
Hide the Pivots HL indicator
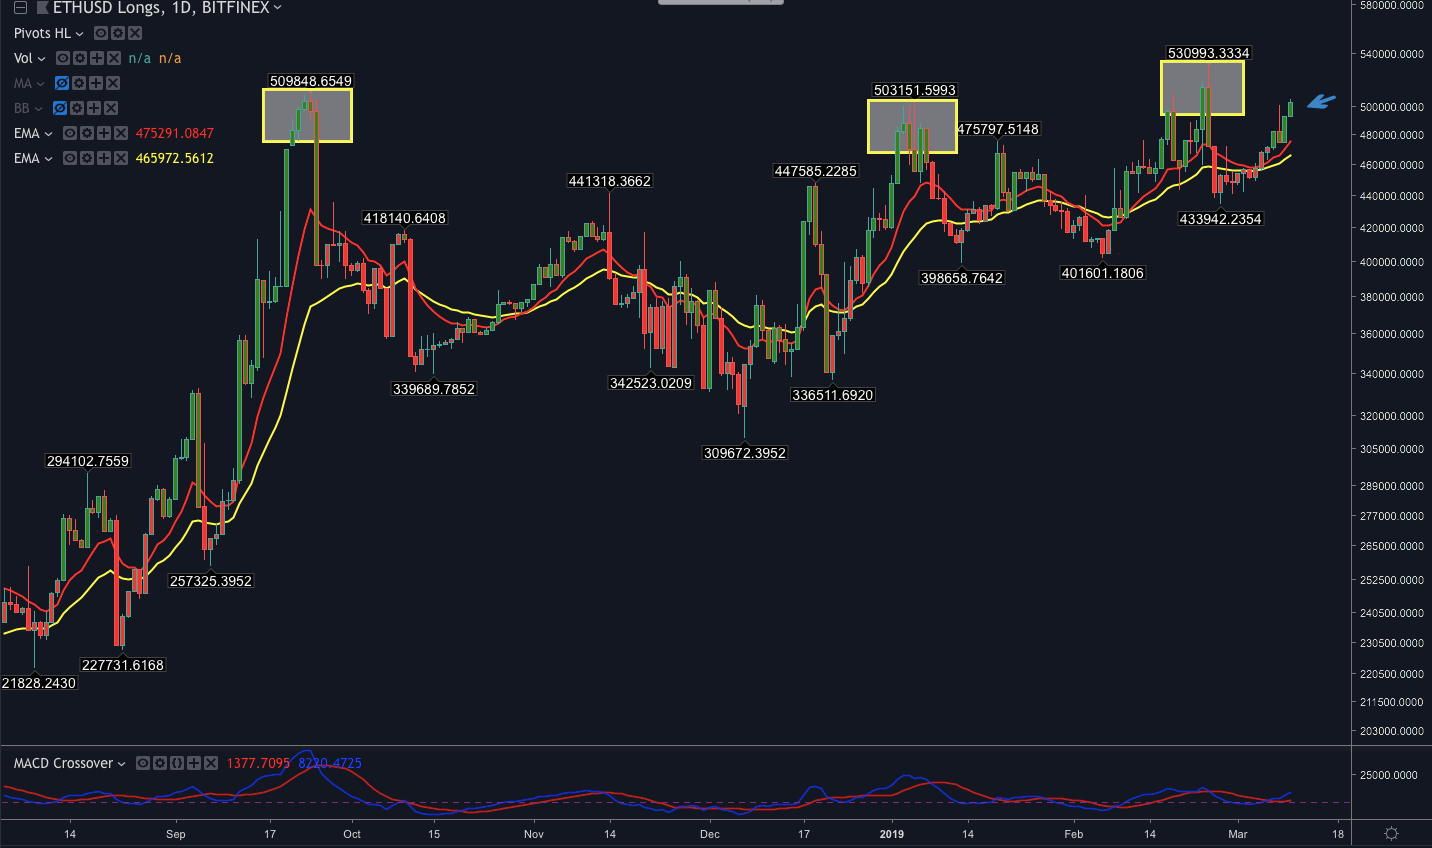(x=101, y=33)
